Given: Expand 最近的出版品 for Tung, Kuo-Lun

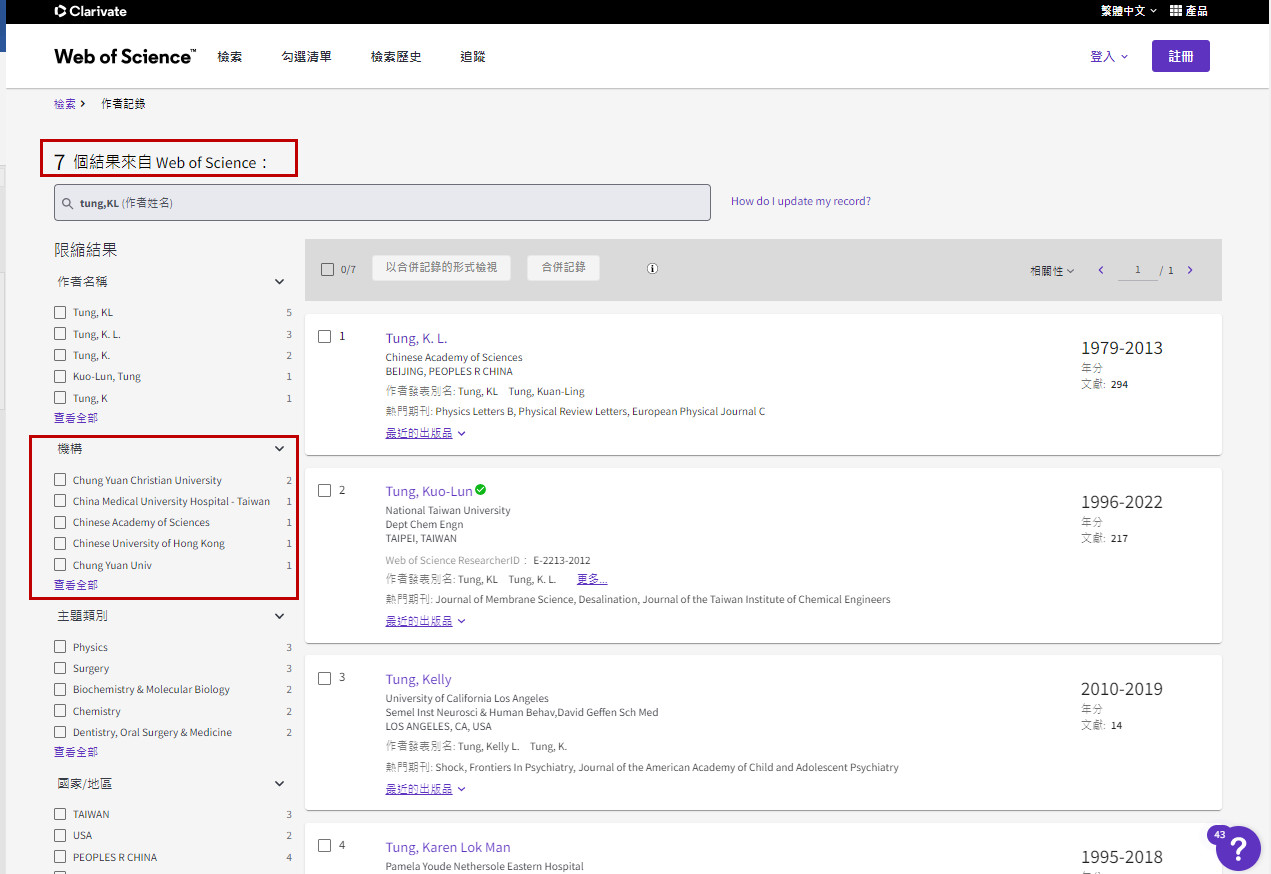Looking at the screenshot, I should point(425,621).
